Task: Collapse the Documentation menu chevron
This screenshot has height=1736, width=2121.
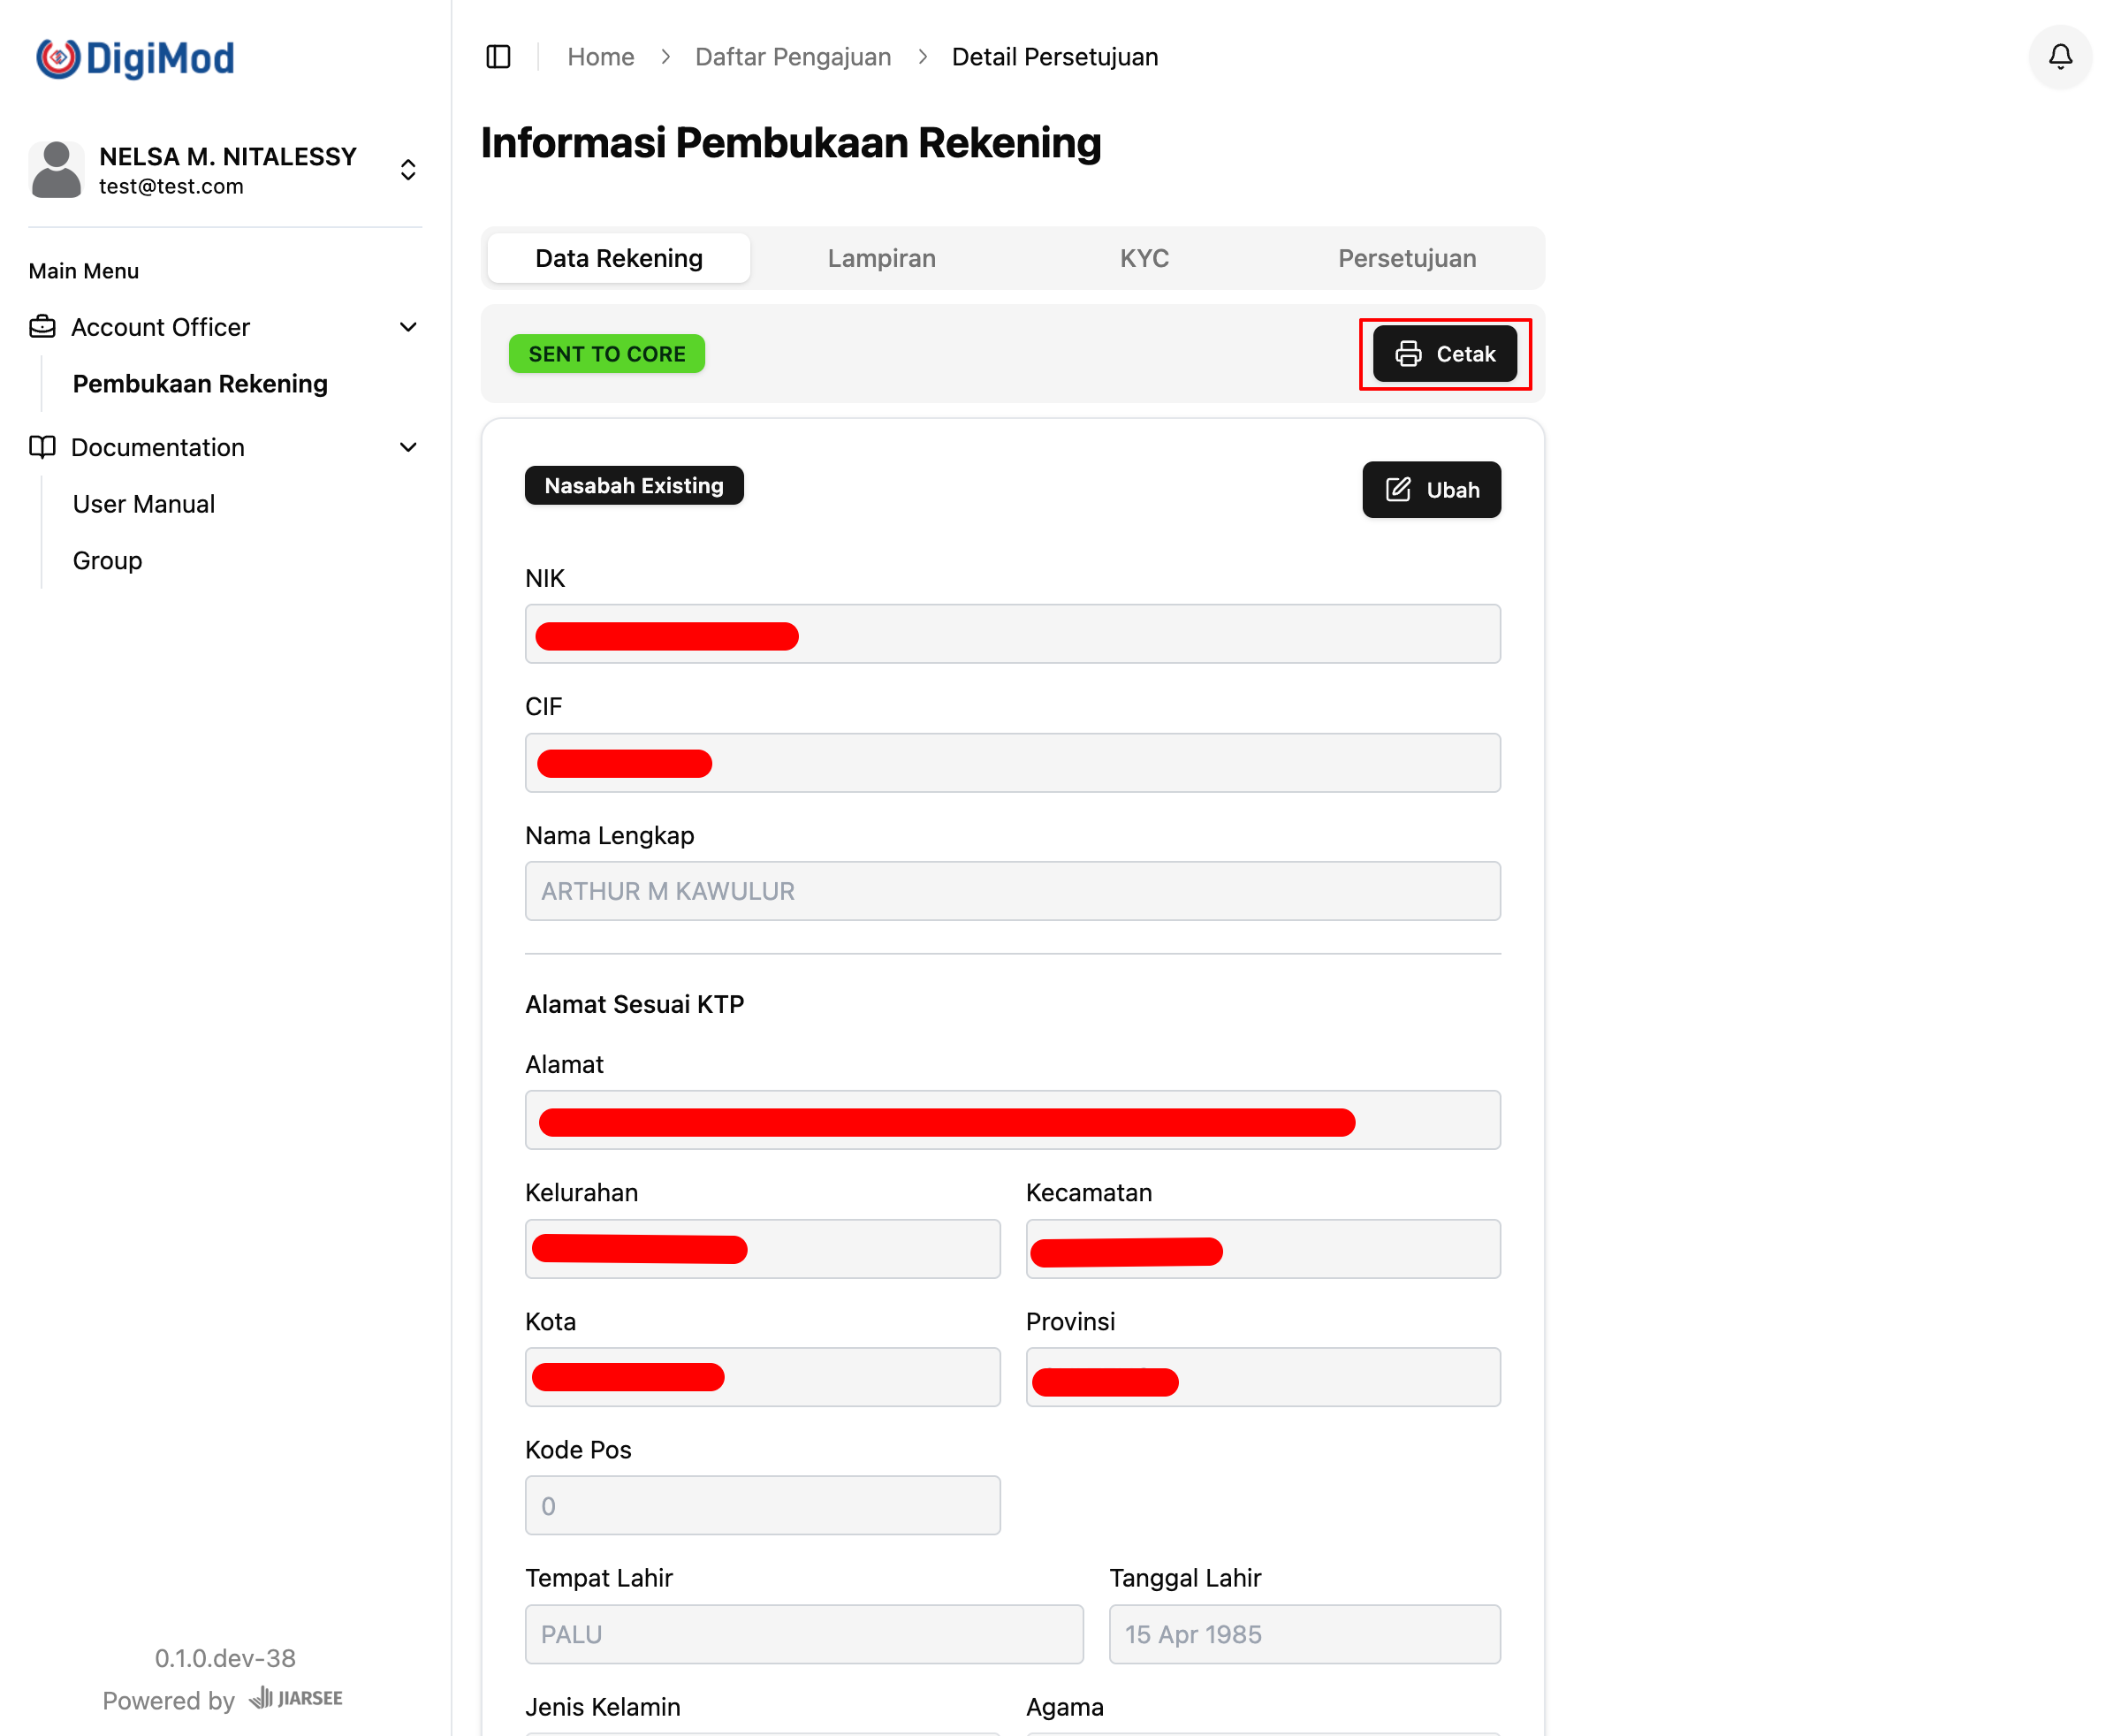Action: point(408,447)
